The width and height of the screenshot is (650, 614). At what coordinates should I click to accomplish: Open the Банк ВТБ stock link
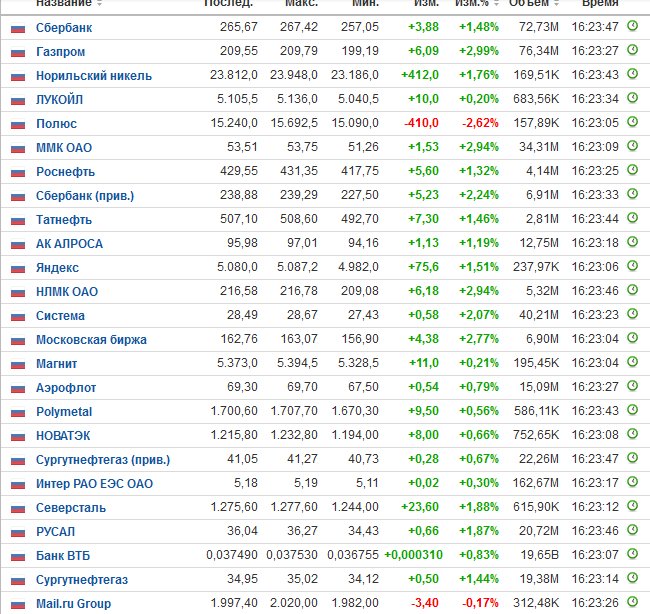[x=63, y=556]
